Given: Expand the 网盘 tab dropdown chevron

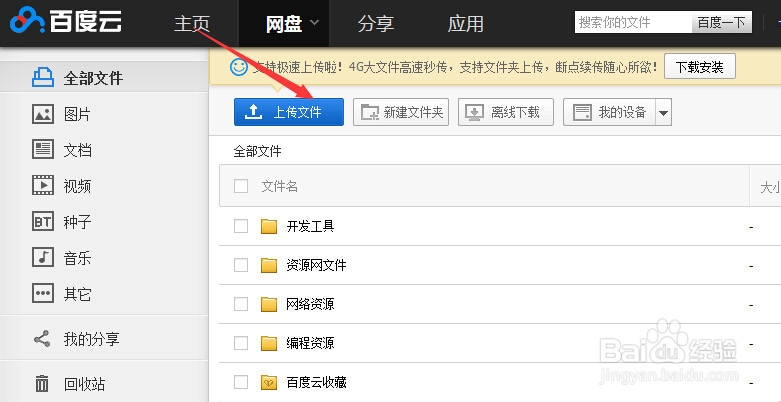Looking at the screenshot, I should [314, 22].
